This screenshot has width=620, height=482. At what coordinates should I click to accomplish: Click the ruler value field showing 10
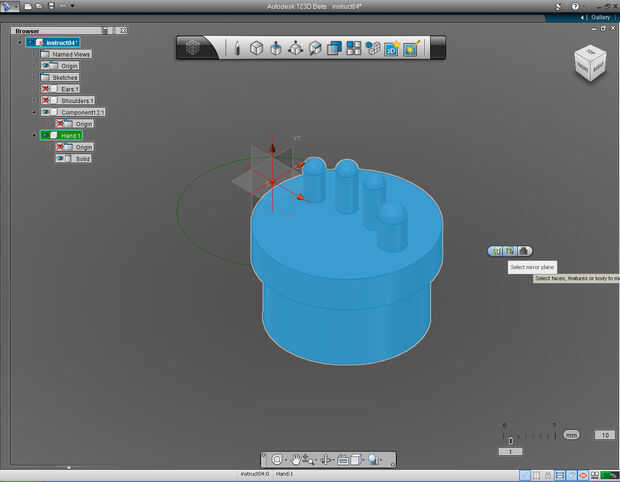coord(605,435)
